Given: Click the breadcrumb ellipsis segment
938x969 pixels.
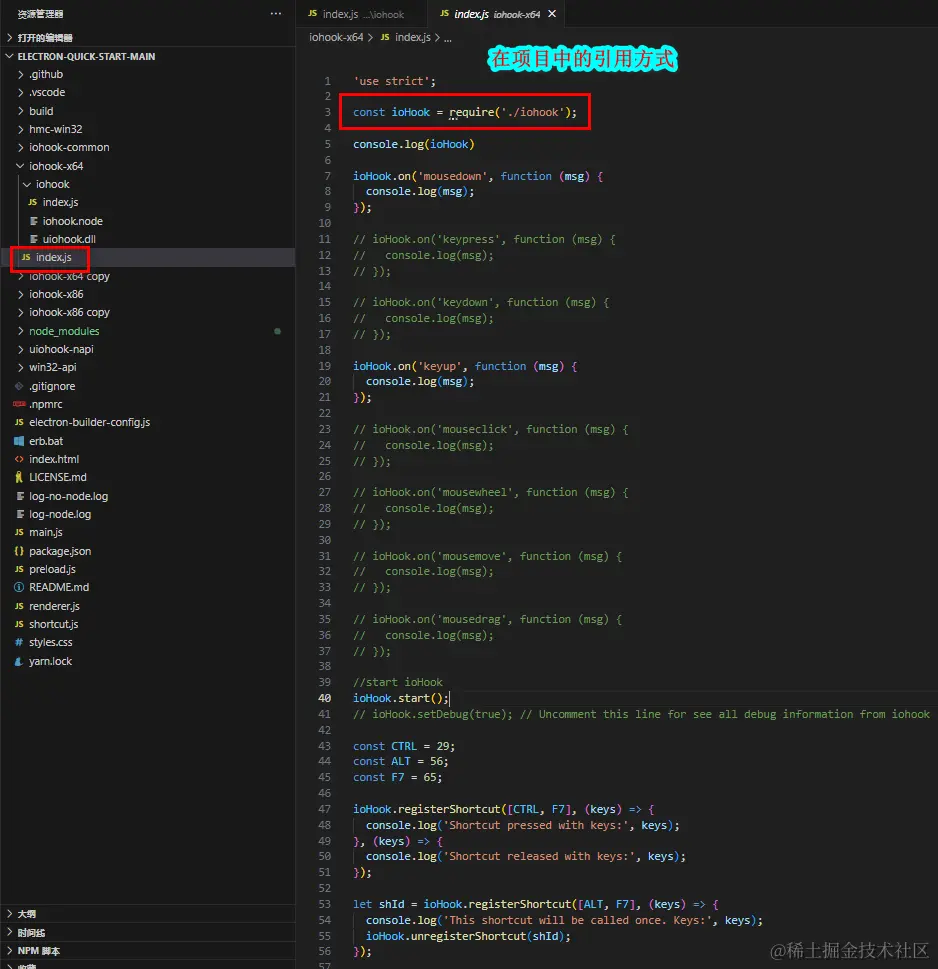Looking at the screenshot, I should [x=447, y=38].
